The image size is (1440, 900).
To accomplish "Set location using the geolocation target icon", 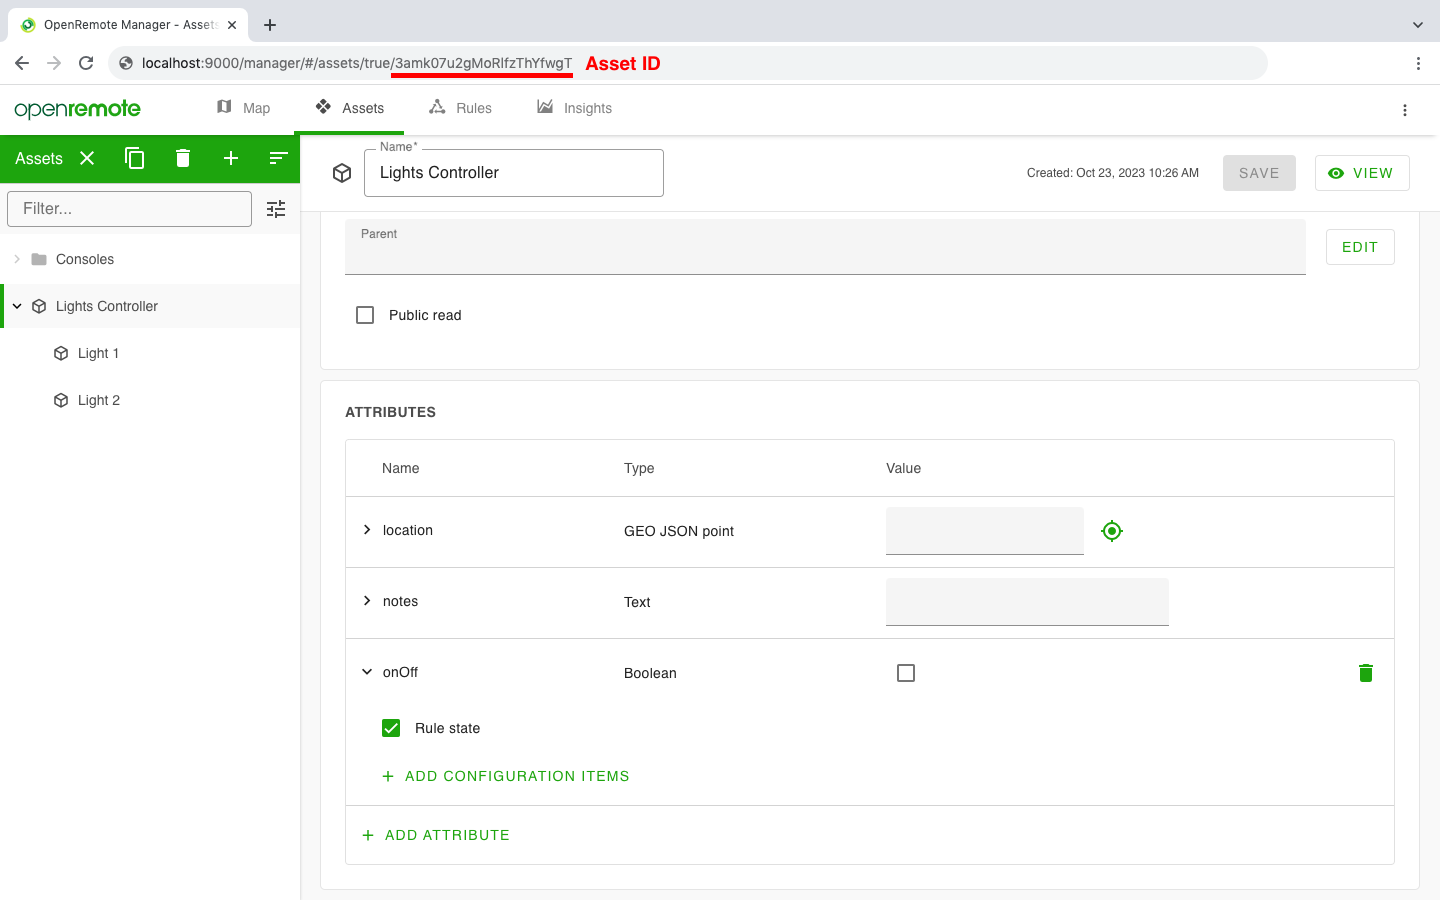I will tap(1111, 531).
